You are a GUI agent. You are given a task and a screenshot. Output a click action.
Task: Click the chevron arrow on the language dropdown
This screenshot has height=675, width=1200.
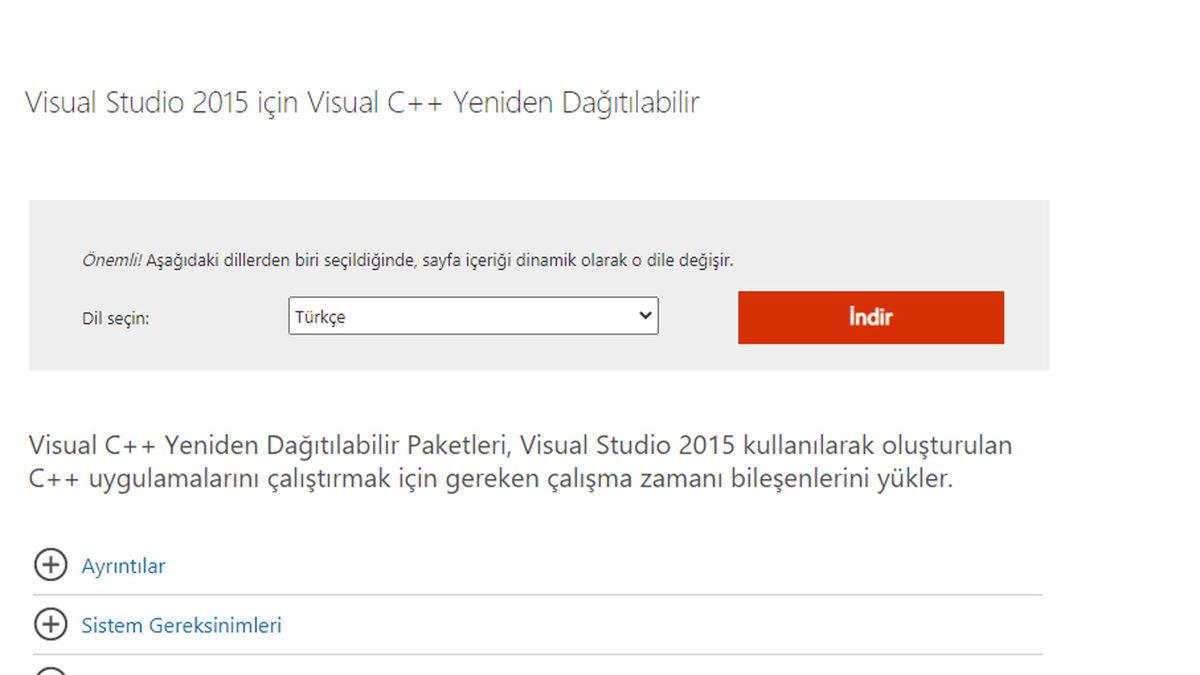point(645,316)
